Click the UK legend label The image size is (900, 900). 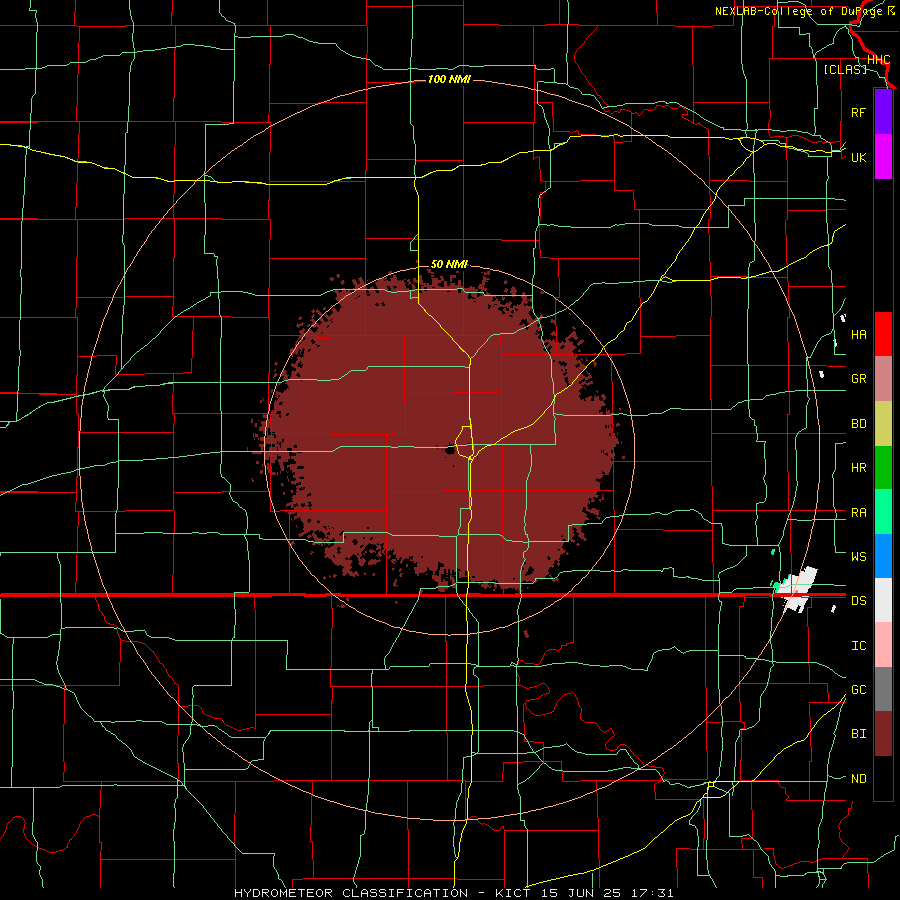click(x=858, y=157)
